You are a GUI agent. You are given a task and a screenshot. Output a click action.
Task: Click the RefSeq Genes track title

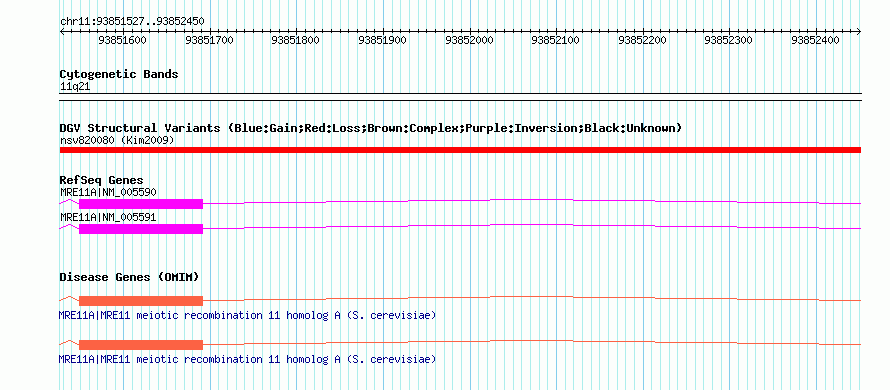[x=102, y=181]
